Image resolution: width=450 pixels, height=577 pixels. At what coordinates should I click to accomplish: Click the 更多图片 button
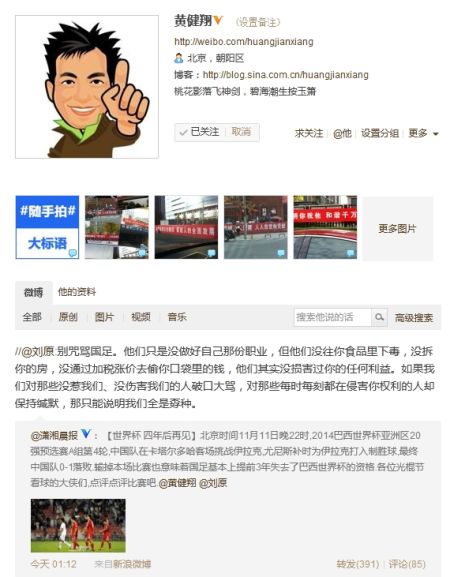398,229
